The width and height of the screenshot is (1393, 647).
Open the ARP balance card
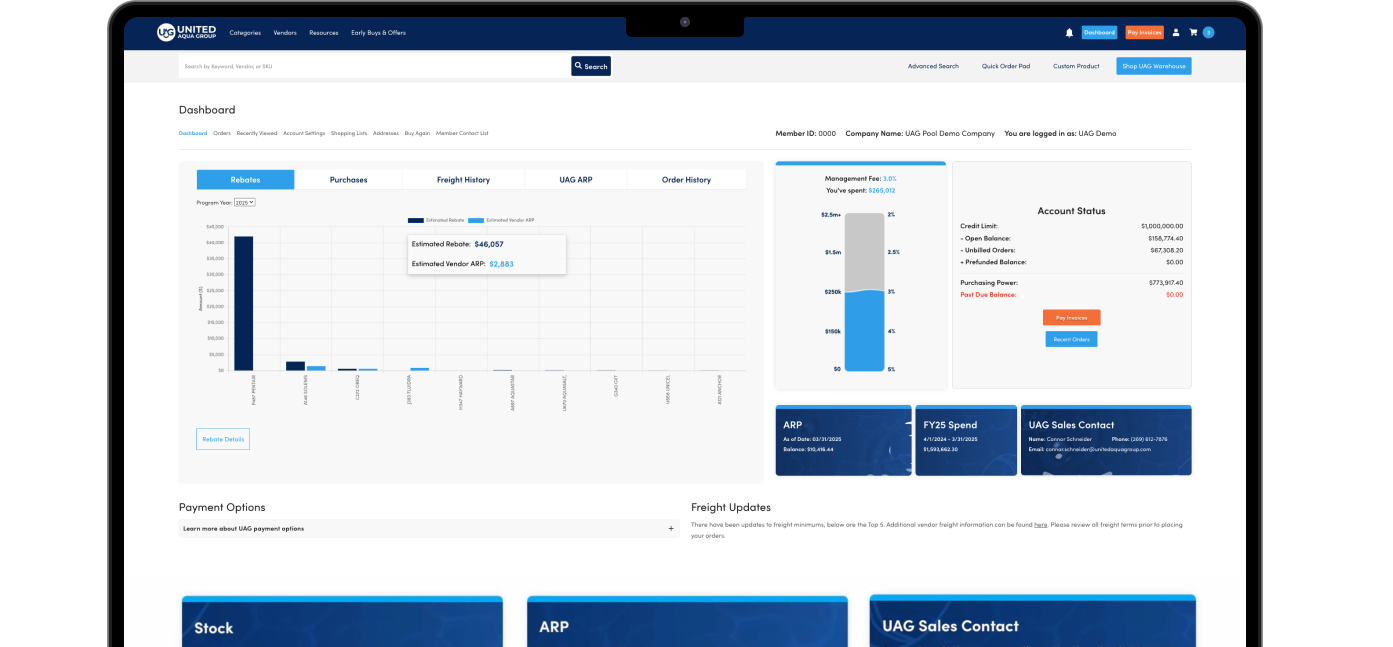[843, 440]
